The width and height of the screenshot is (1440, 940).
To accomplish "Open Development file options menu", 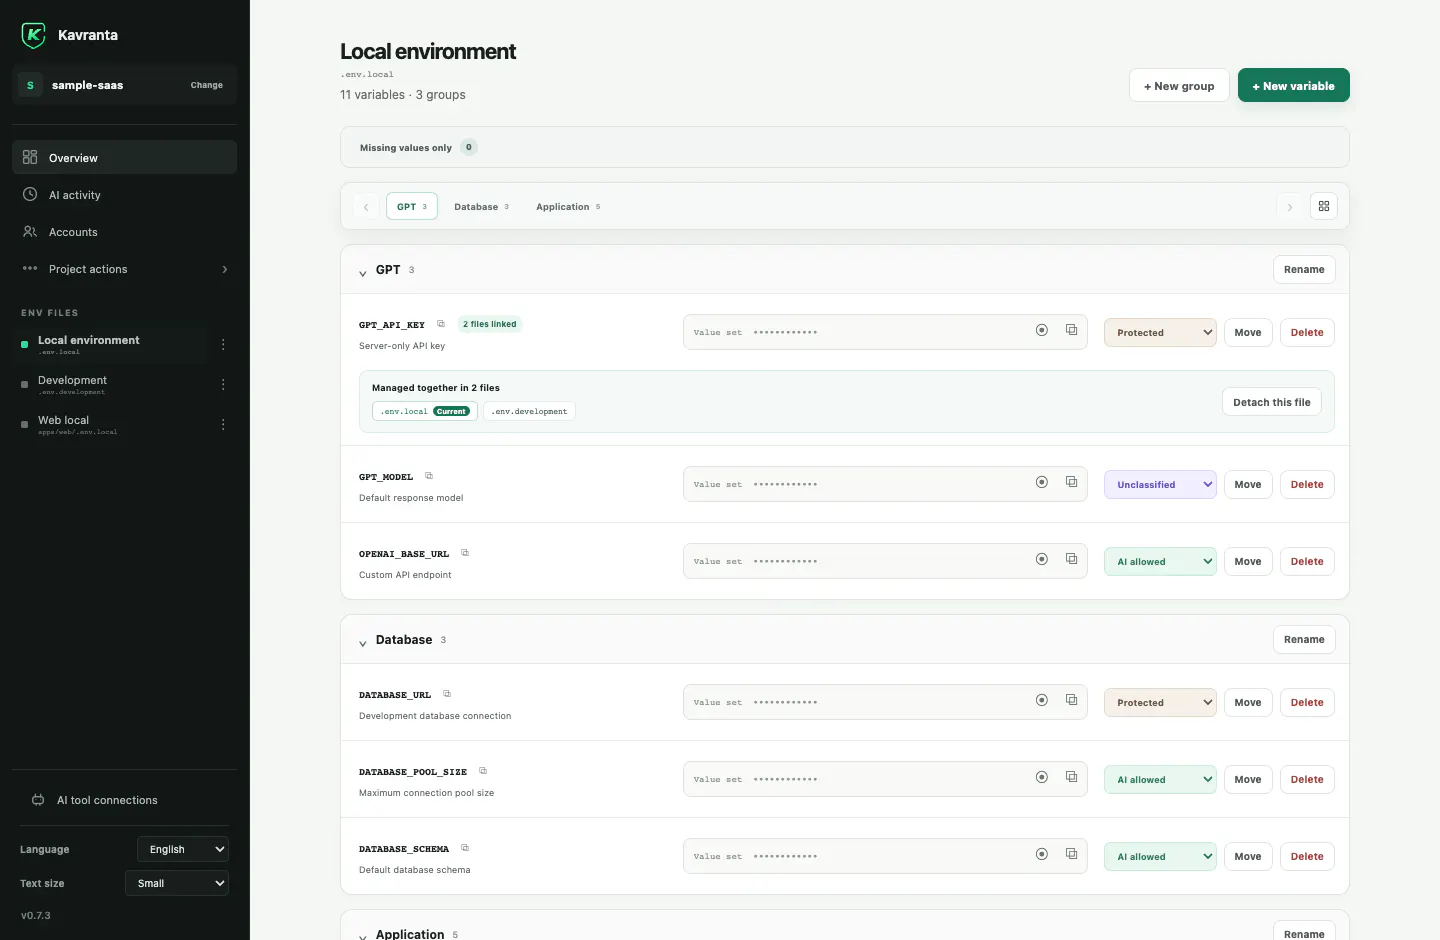I will coord(223,384).
